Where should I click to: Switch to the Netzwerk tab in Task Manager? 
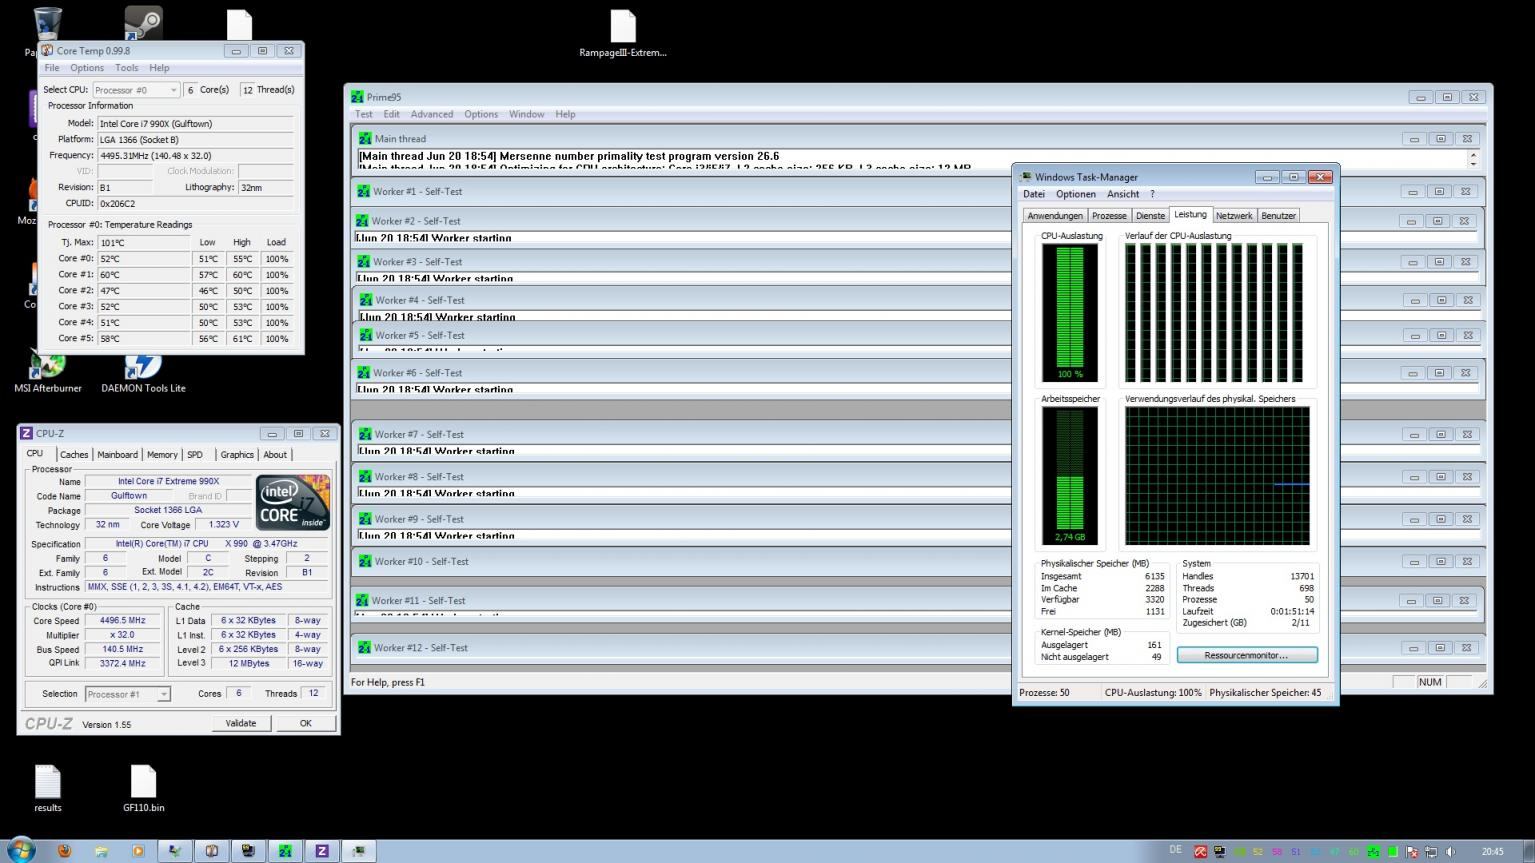point(1234,216)
